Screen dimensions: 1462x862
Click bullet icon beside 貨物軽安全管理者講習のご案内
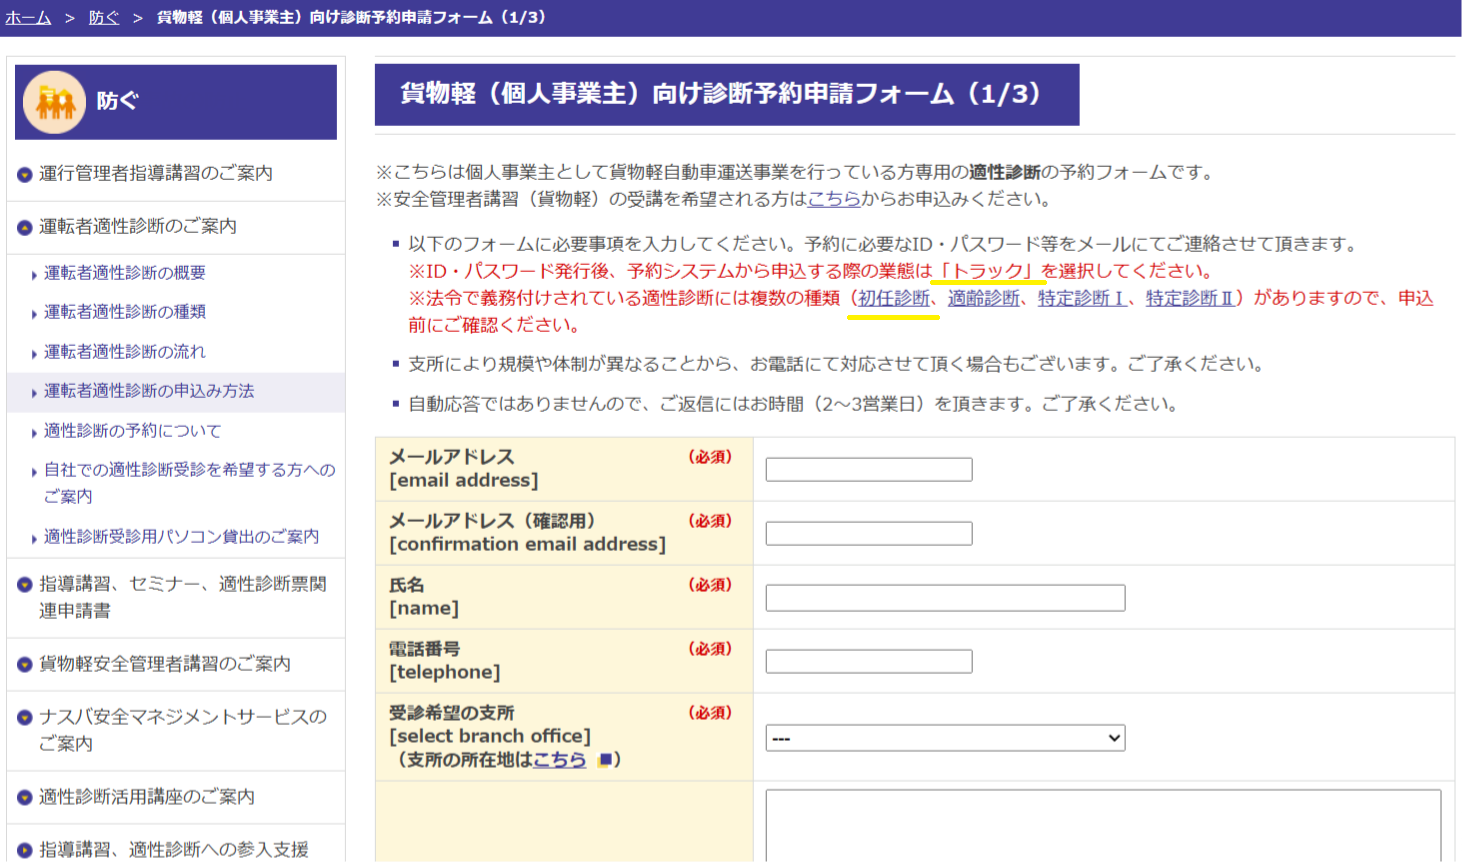(x=25, y=665)
